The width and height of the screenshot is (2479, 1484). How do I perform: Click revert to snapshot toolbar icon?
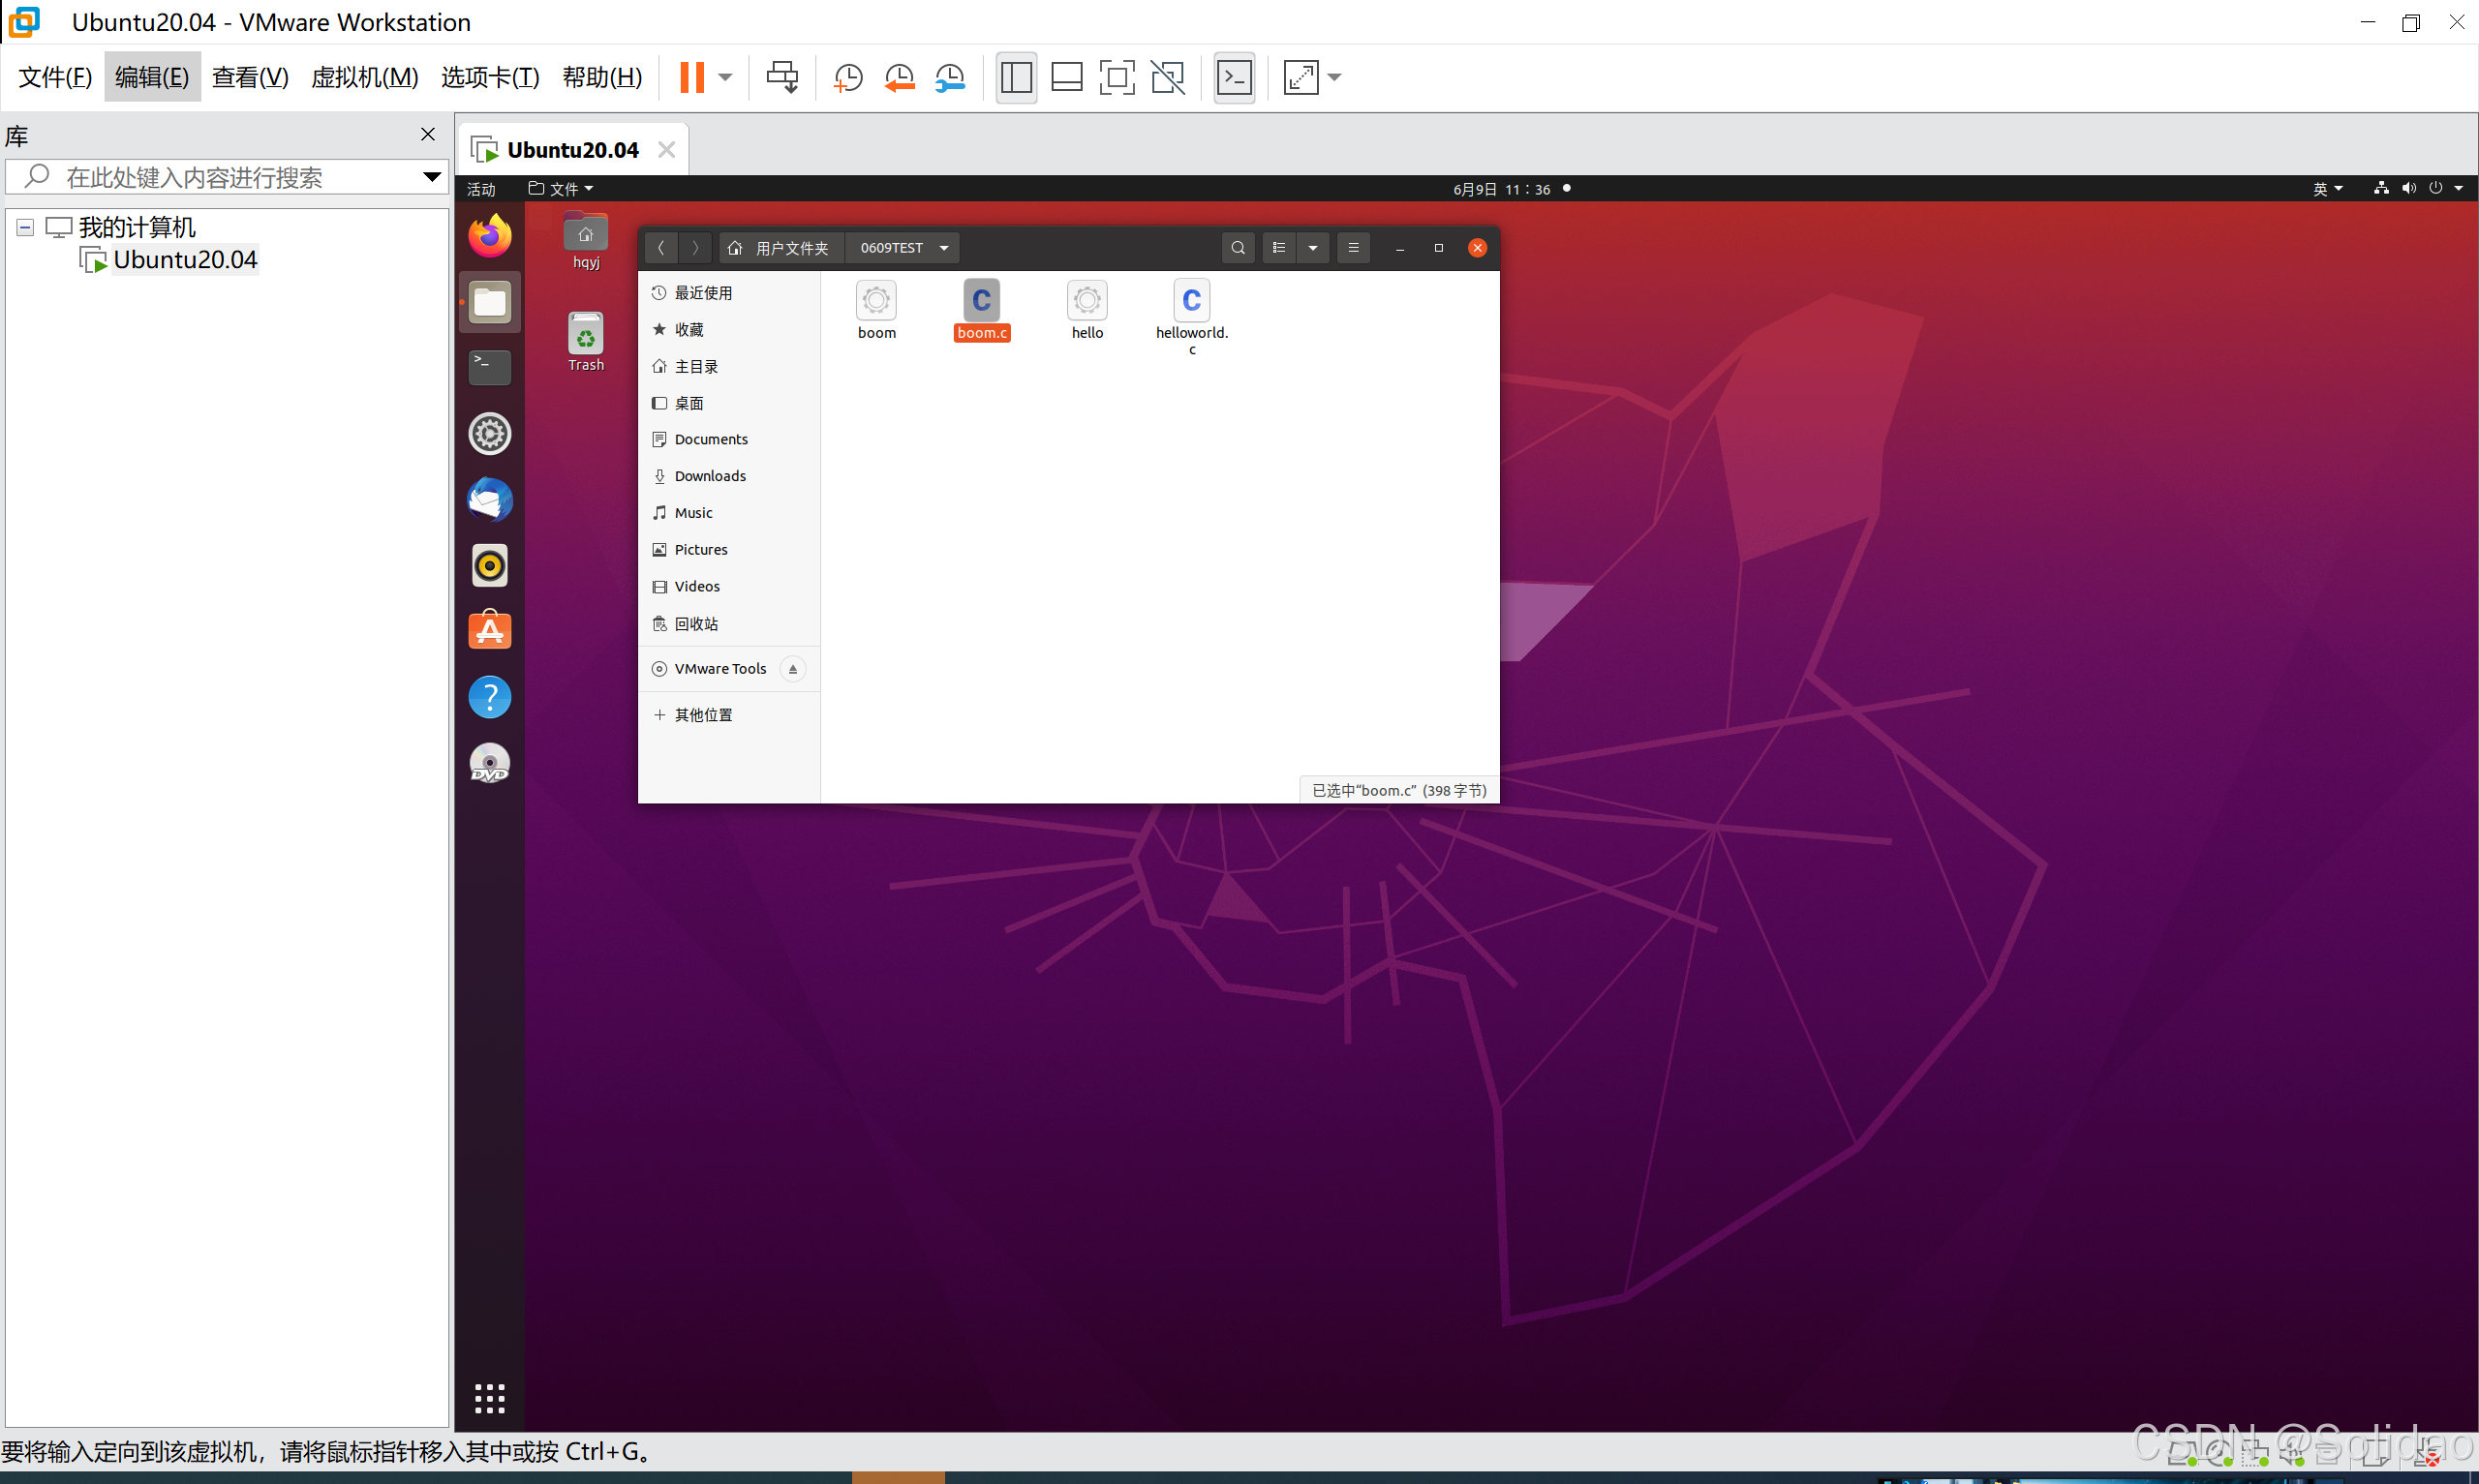[899, 77]
